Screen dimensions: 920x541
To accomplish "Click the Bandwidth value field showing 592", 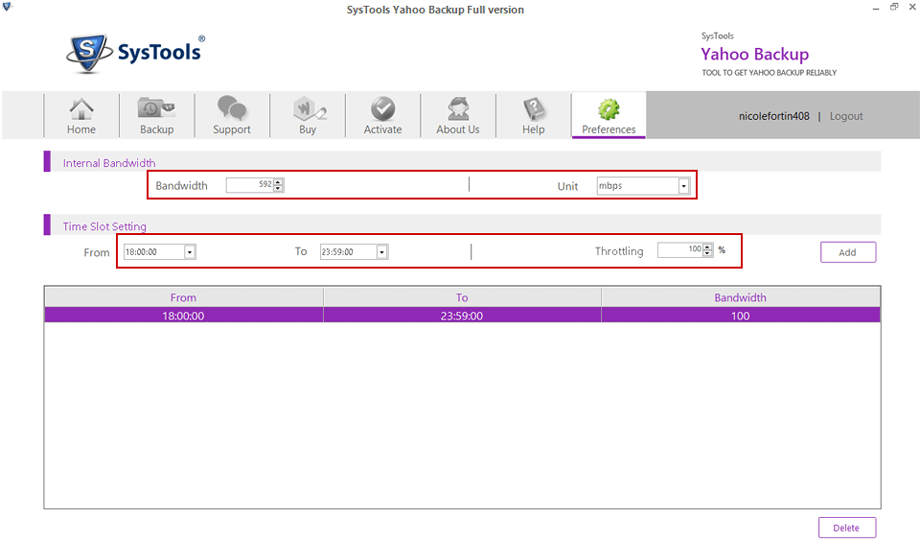I will pos(249,185).
